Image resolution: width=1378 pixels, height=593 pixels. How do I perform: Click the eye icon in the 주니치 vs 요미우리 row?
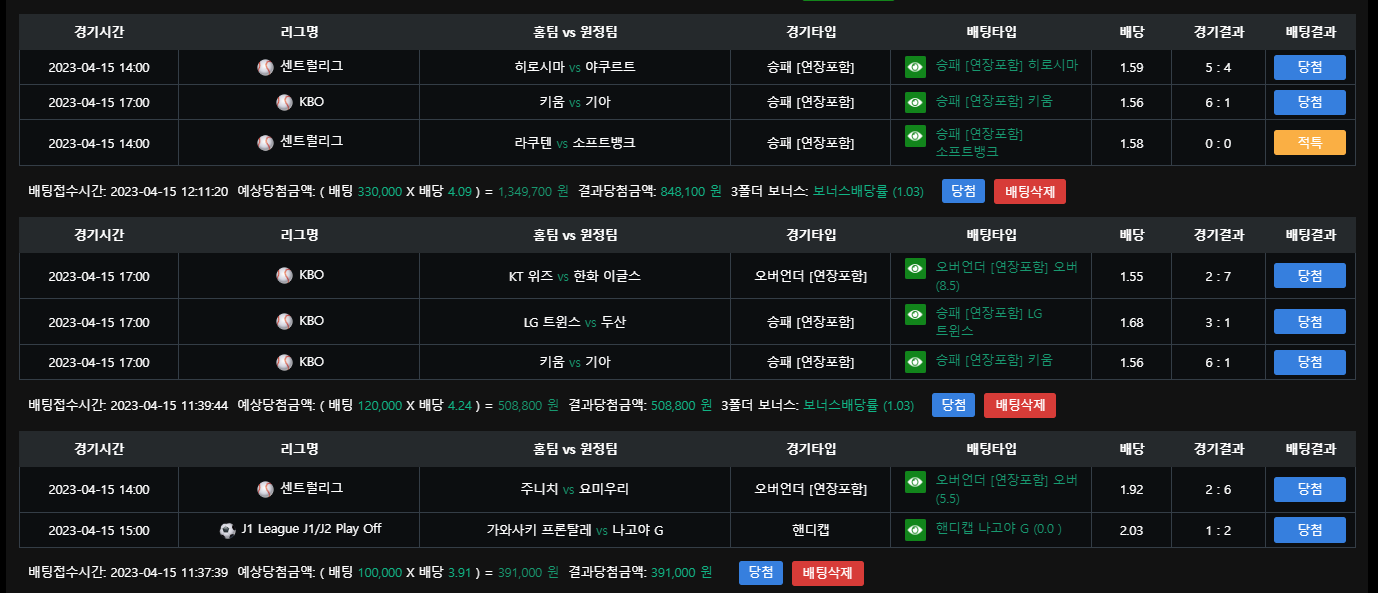click(915, 482)
